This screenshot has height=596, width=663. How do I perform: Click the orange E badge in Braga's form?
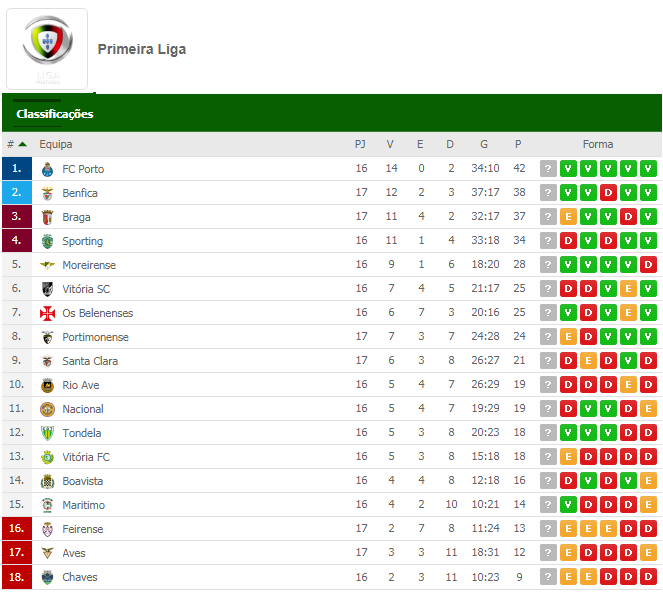(568, 217)
